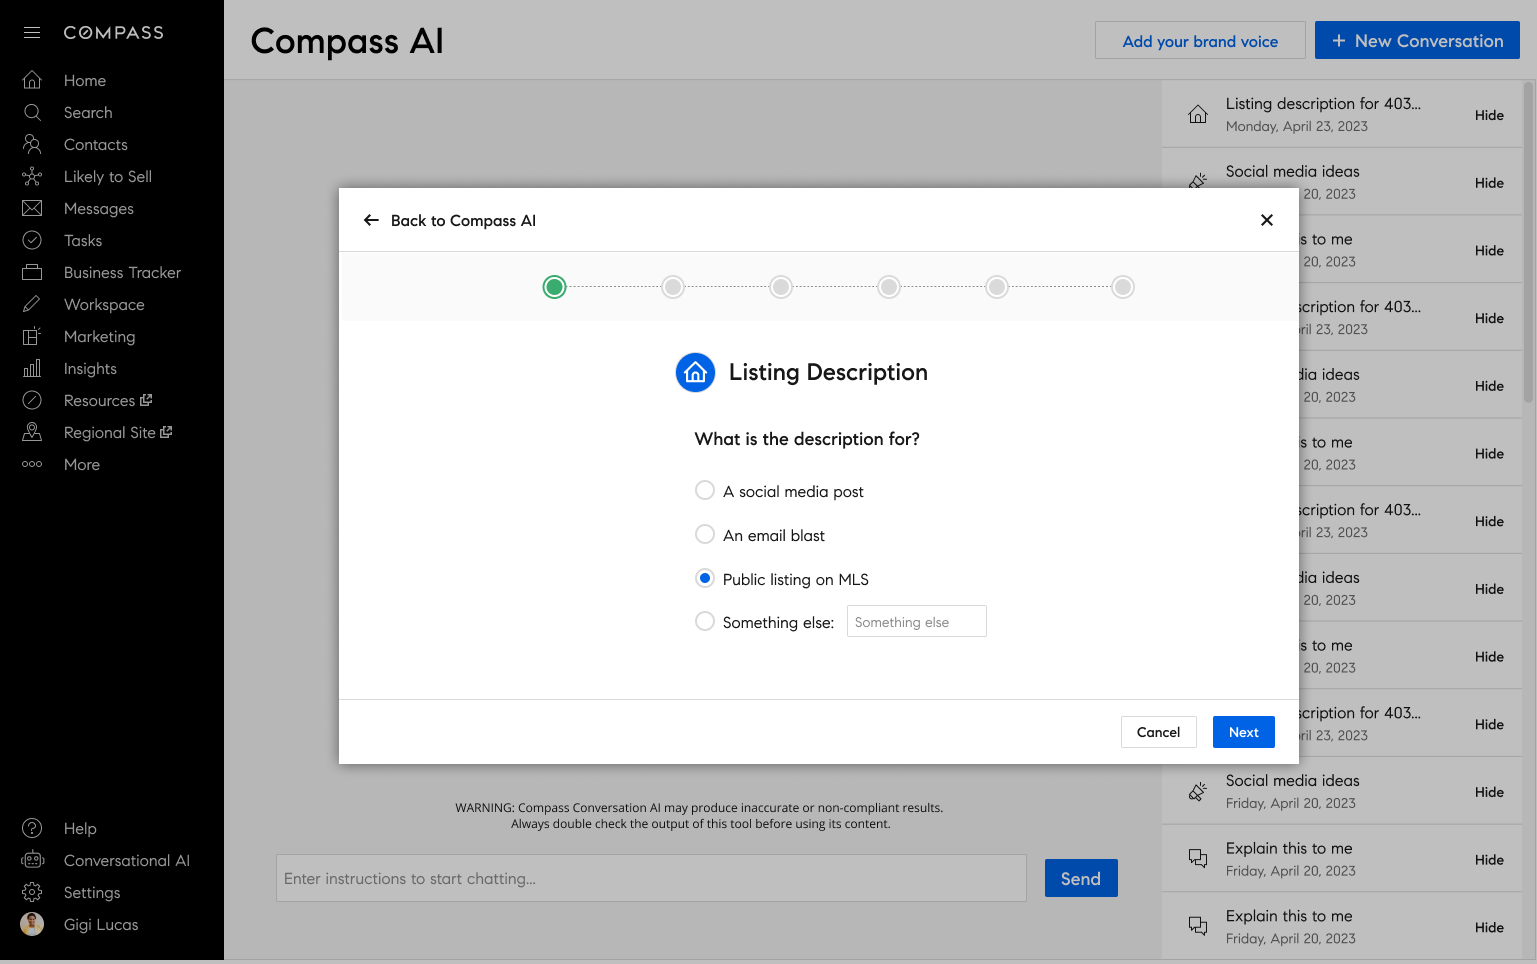Click the Regional Site pin icon
Screen dimensions: 1537x964
coord(32,432)
